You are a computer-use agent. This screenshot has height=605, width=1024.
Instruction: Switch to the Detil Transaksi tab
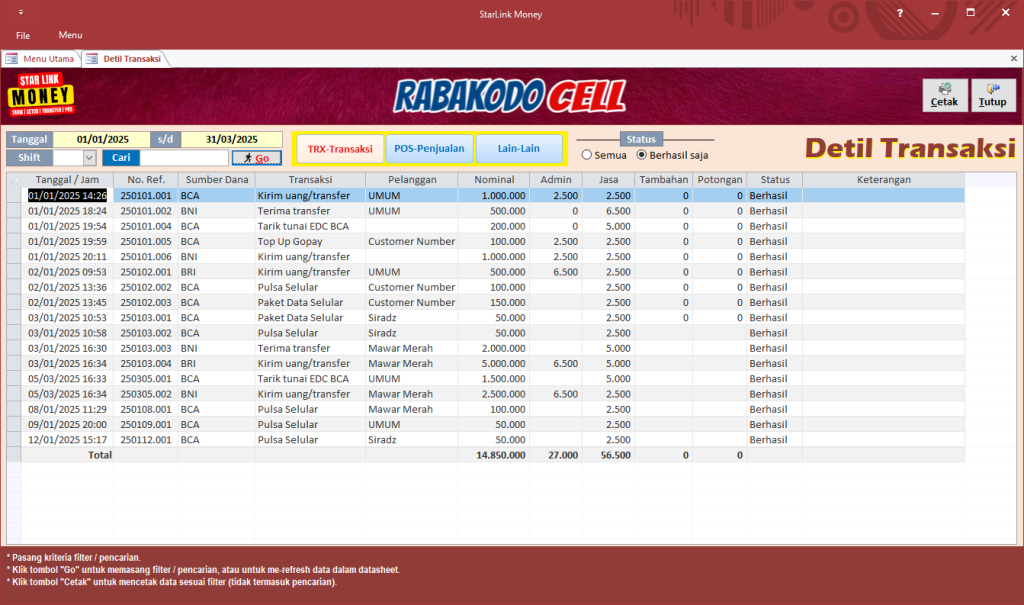[125, 59]
